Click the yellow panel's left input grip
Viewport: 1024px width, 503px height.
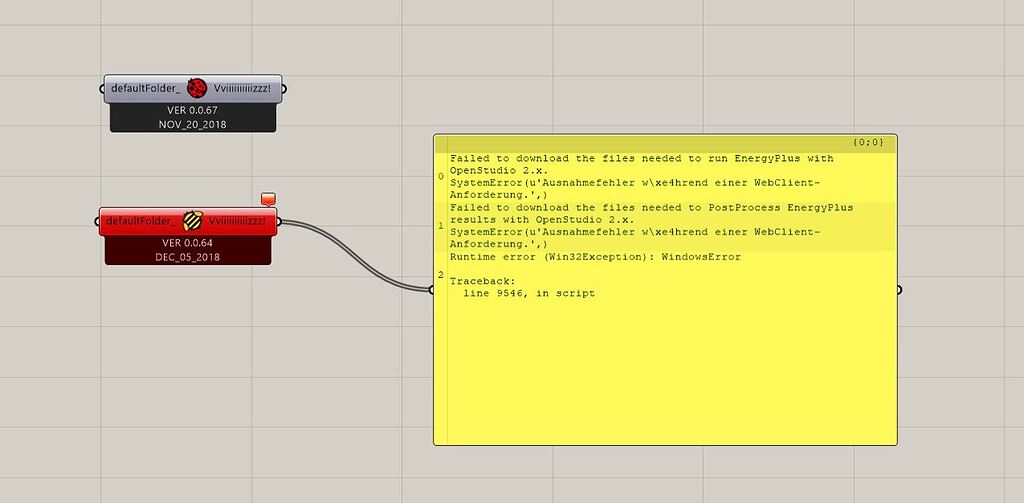pos(432,290)
